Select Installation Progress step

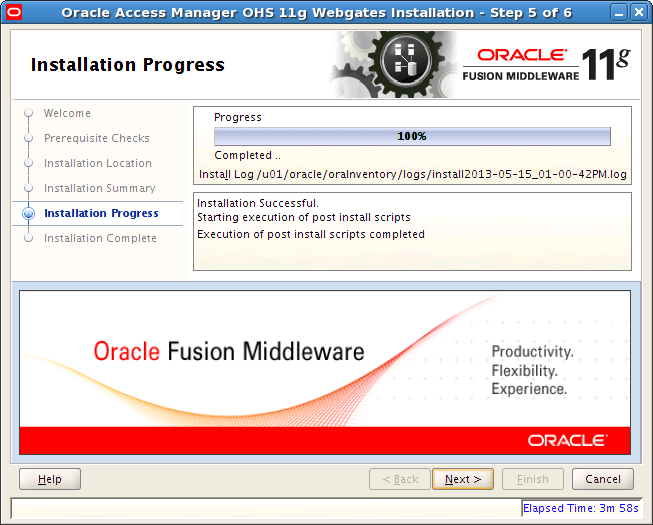point(101,213)
